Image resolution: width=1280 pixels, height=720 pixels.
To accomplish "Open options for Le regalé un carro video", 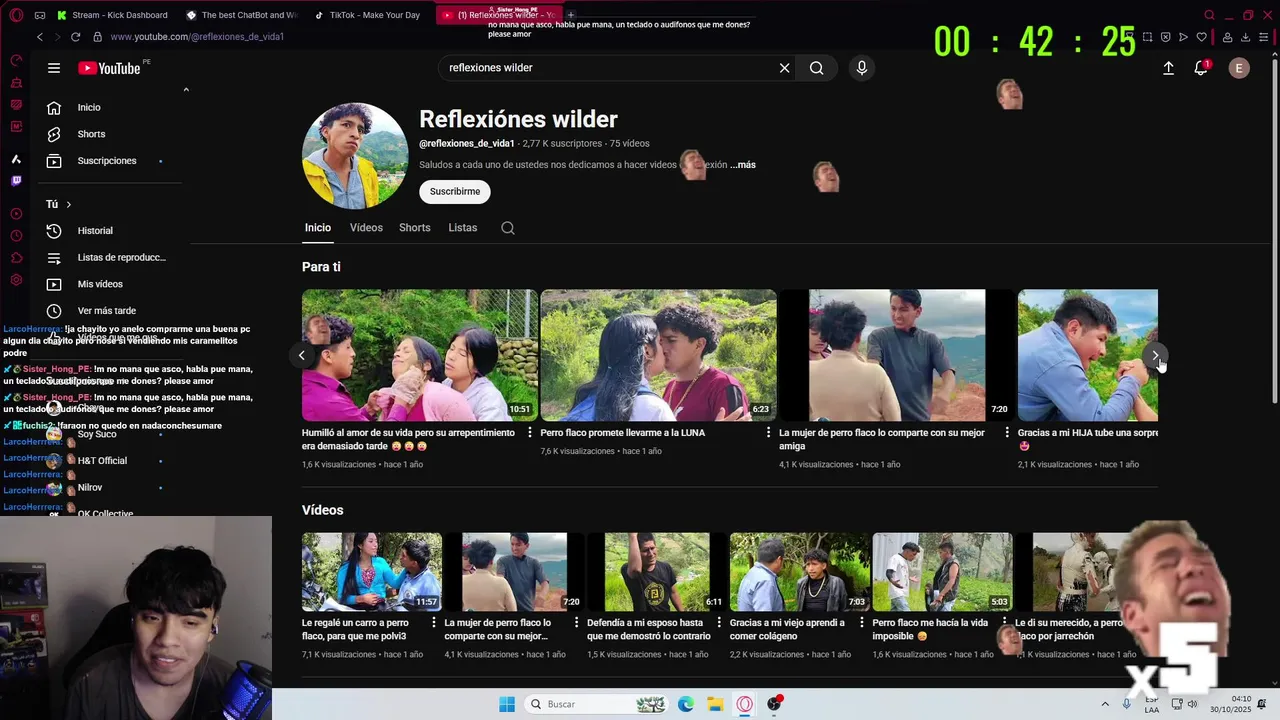I will (x=434, y=622).
